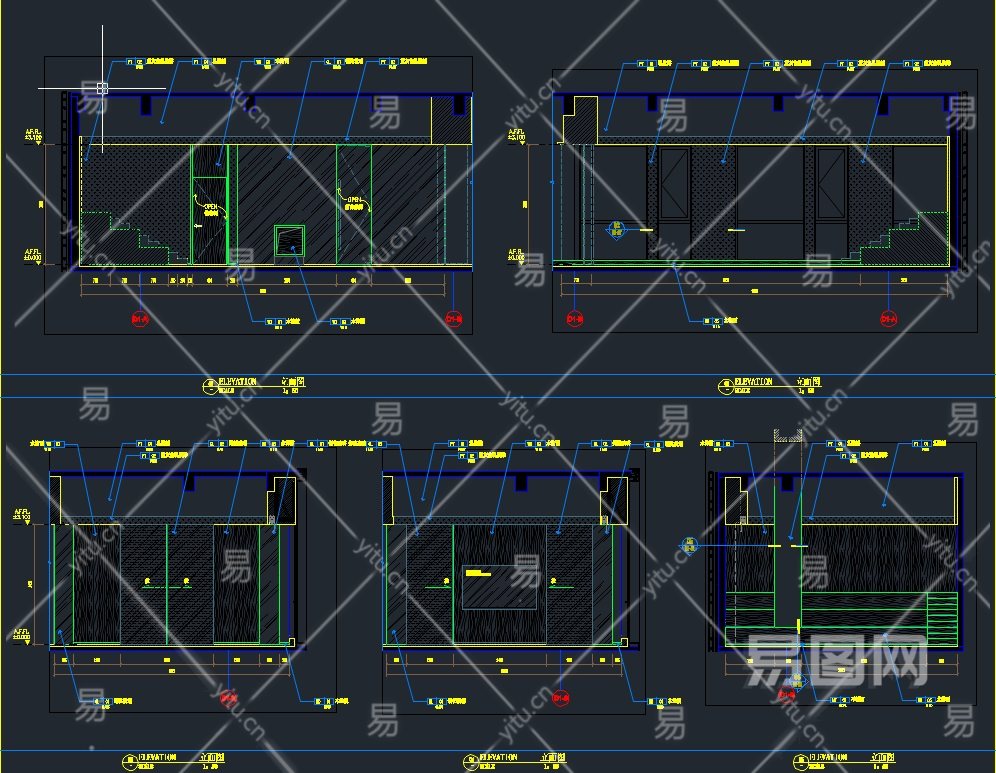Select blue detail callout circle, bottom-right elevation
The height and width of the screenshot is (773, 996).
[690, 545]
